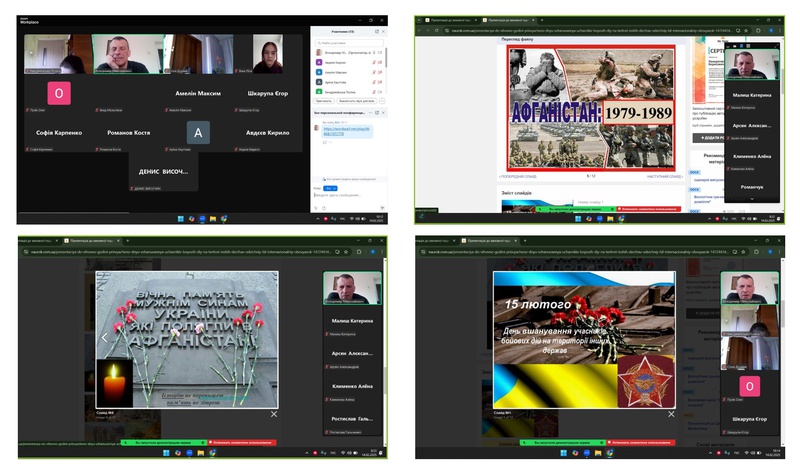This screenshot has height=470, width=800.
Task: Switch to second tab in memorial plaque browser
Action: (x=92, y=240)
